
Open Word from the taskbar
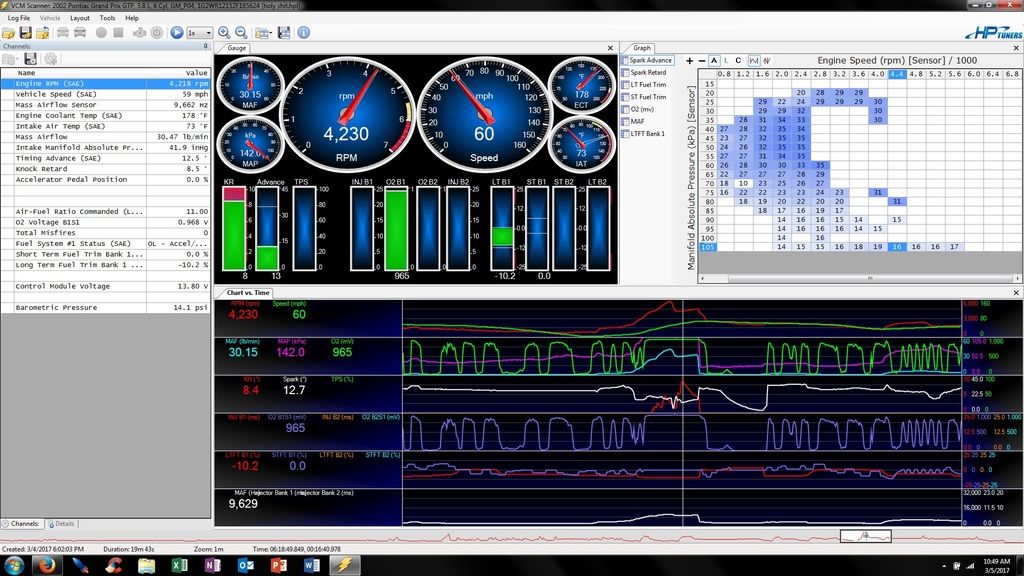312,565
